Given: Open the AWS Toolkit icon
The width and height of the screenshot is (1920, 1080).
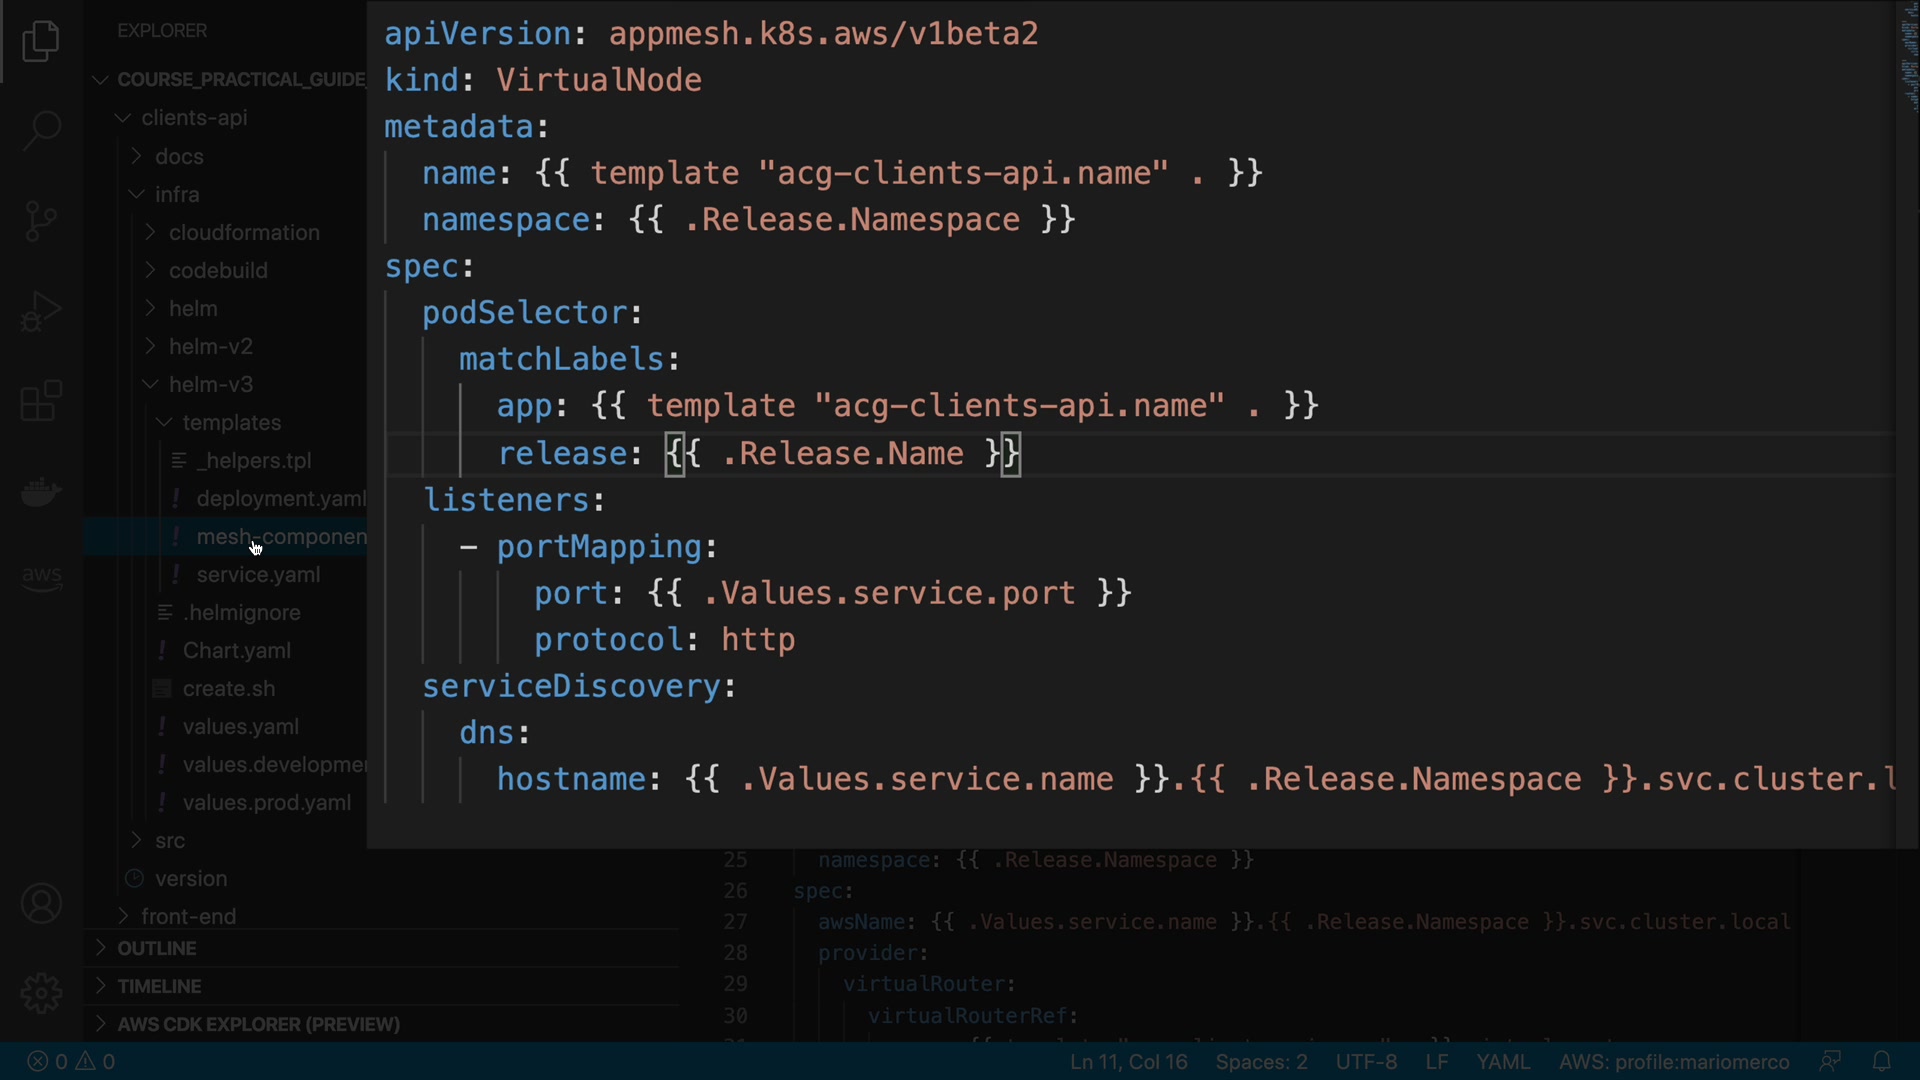Looking at the screenshot, I should pyautogui.click(x=41, y=577).
